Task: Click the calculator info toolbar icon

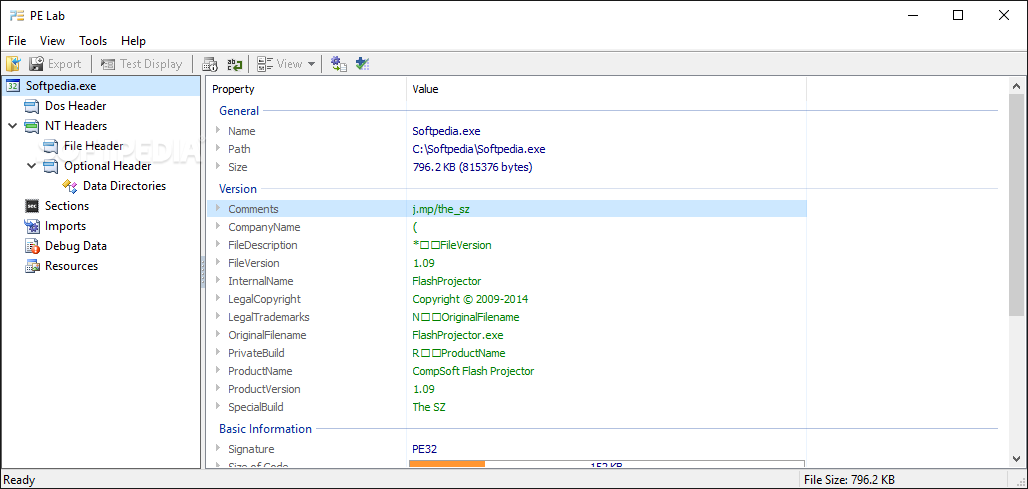Action: pyautogui.click(x=210, y=64)
